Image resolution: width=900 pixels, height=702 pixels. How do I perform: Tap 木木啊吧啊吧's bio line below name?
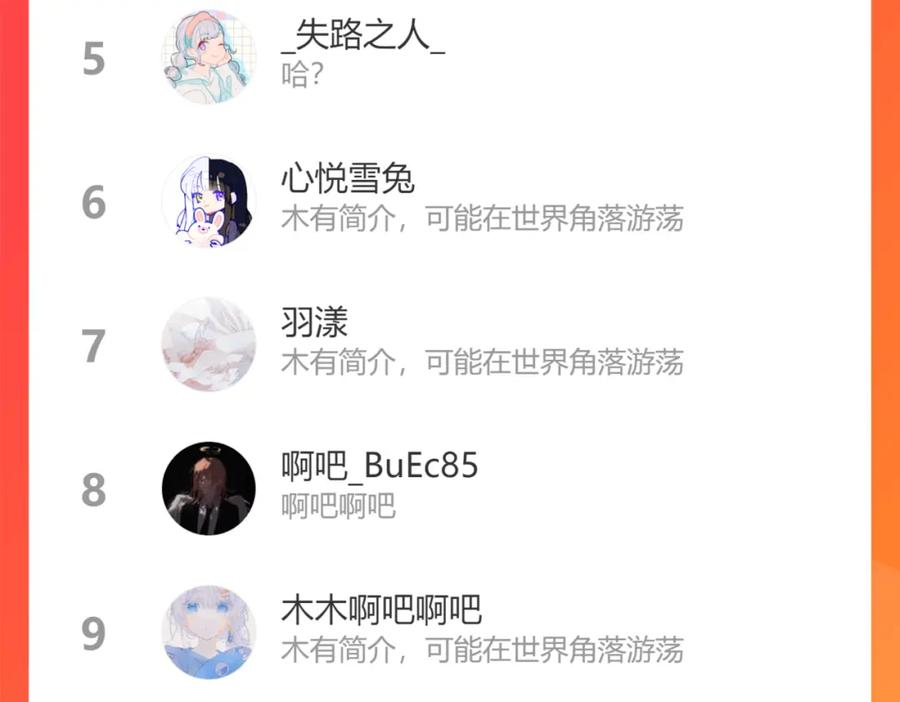(482, 650)
